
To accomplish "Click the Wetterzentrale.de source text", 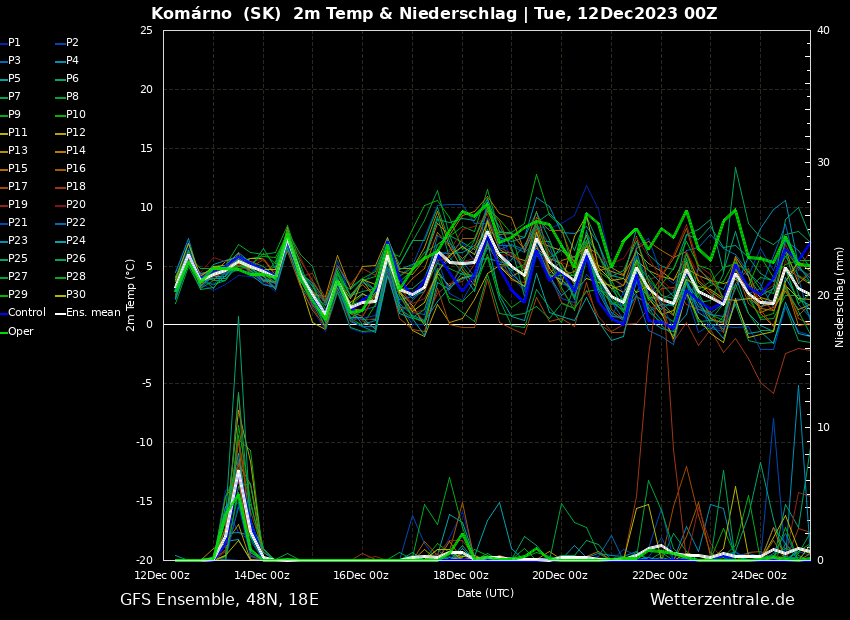I will click(x=721, y=600).
